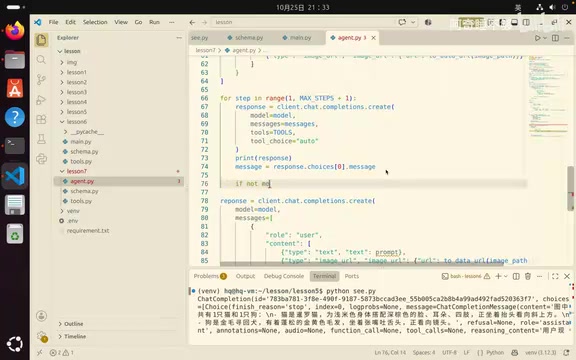This screenshot has width=576, height=360.
Task: Open the Run and Debug view
Action: pyautogui.click(x=41, y=100)
